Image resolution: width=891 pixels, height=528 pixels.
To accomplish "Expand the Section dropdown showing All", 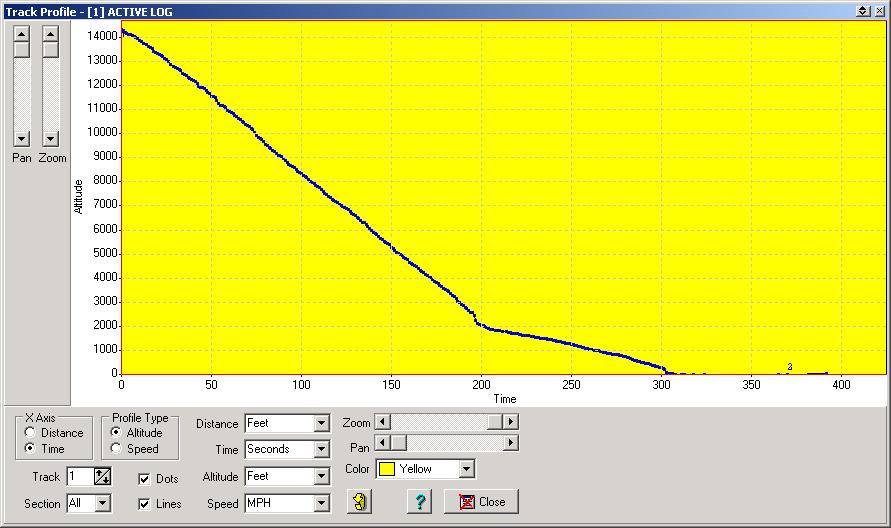I will (x=102, y=504).
